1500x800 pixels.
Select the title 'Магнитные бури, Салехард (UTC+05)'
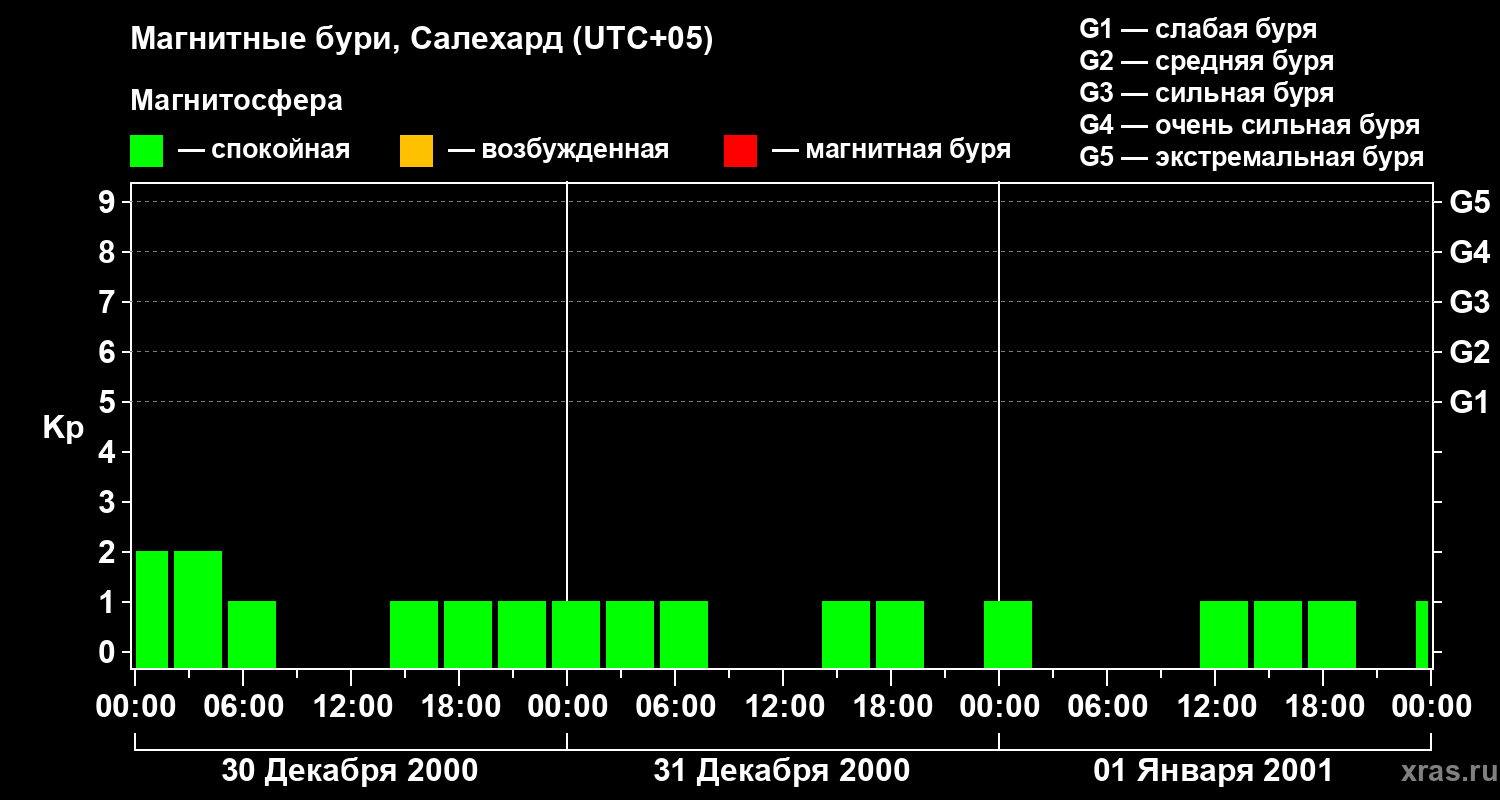click(422, 40)
